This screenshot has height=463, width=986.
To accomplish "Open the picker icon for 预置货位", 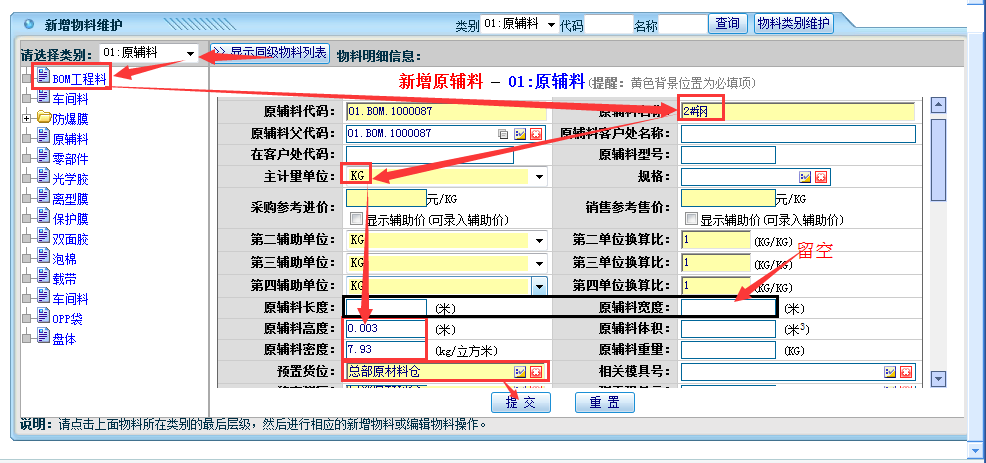I will [x=519, y=372].
